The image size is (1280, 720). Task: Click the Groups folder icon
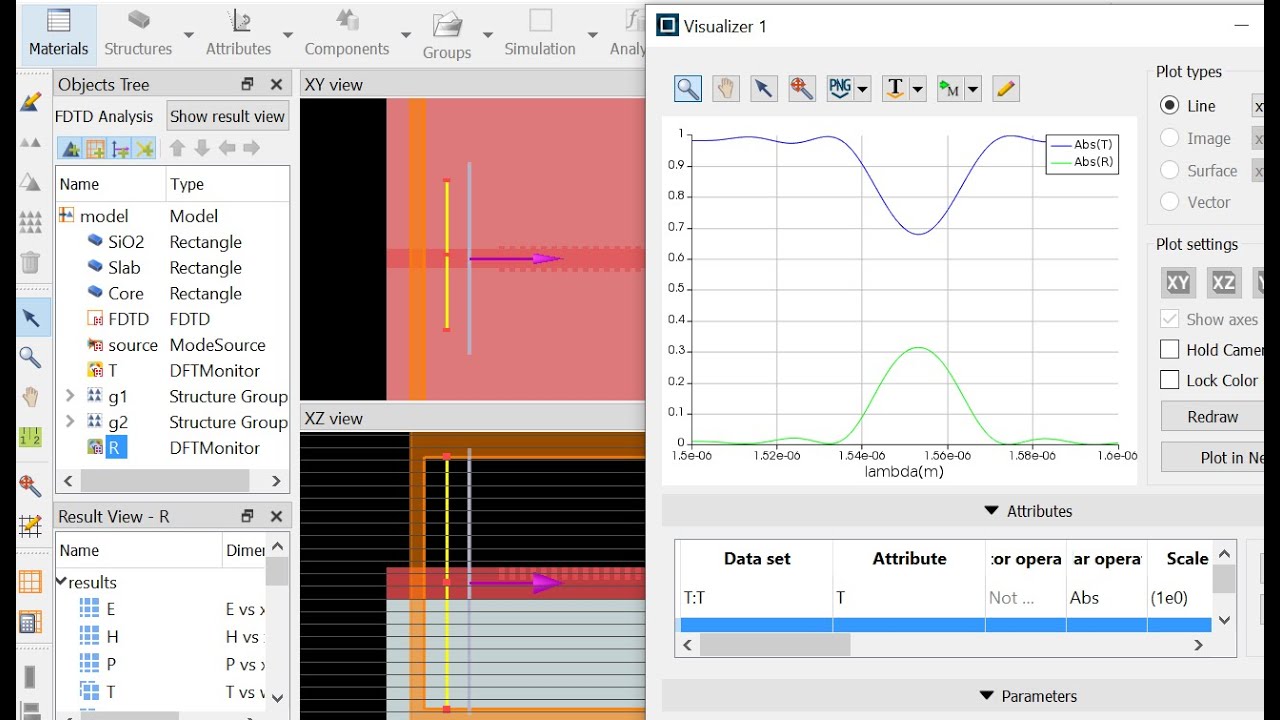point(447,24)
